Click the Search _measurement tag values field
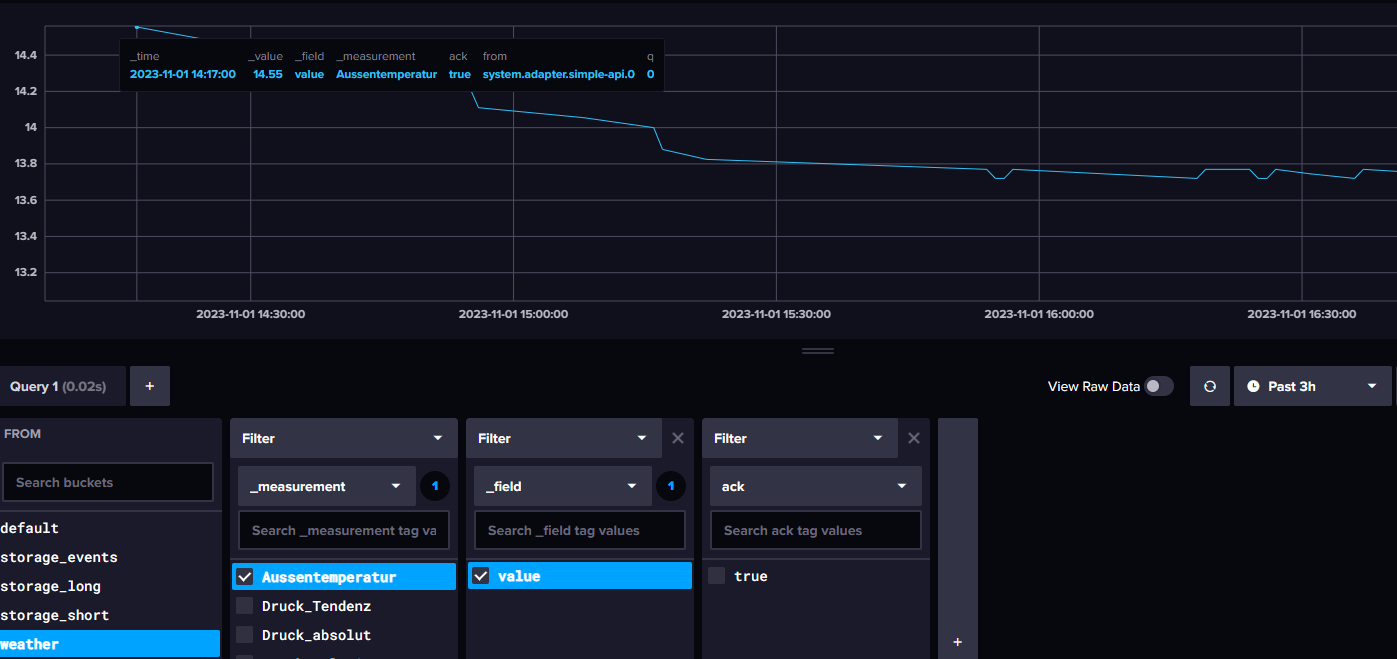 click(344, 530)
